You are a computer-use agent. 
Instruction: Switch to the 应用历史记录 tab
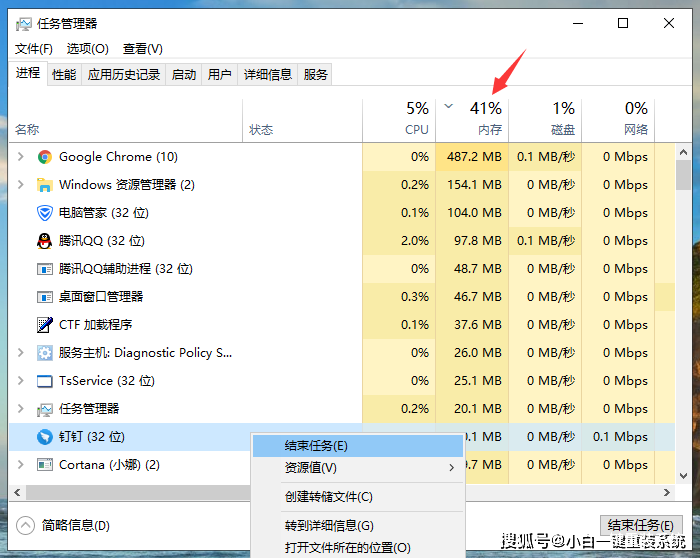(124, 75)
